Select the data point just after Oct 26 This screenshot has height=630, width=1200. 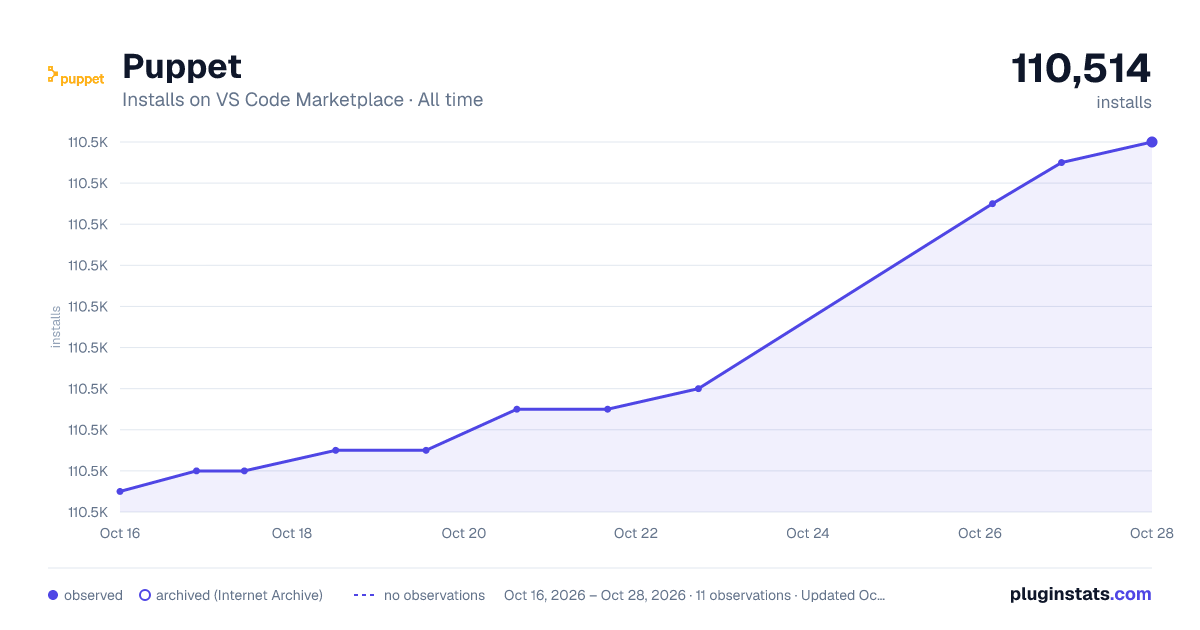992,204
